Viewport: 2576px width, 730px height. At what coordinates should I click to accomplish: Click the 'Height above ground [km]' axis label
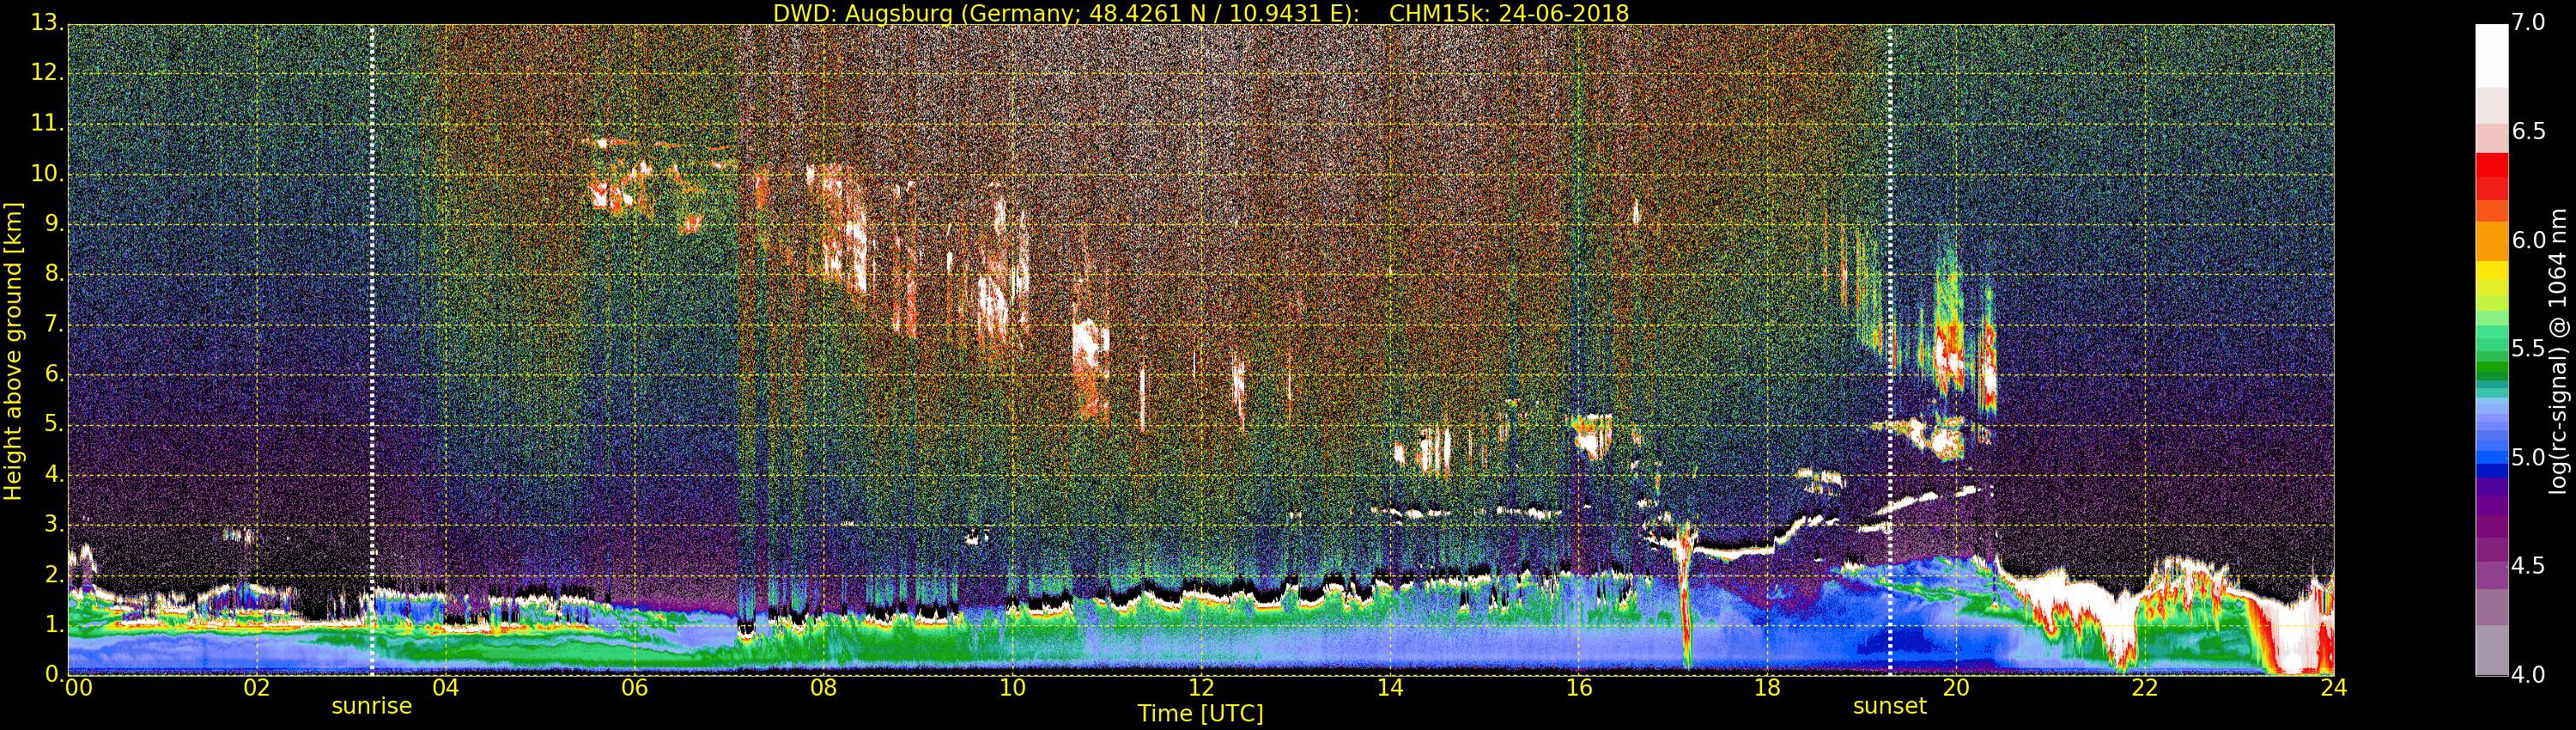13,351
